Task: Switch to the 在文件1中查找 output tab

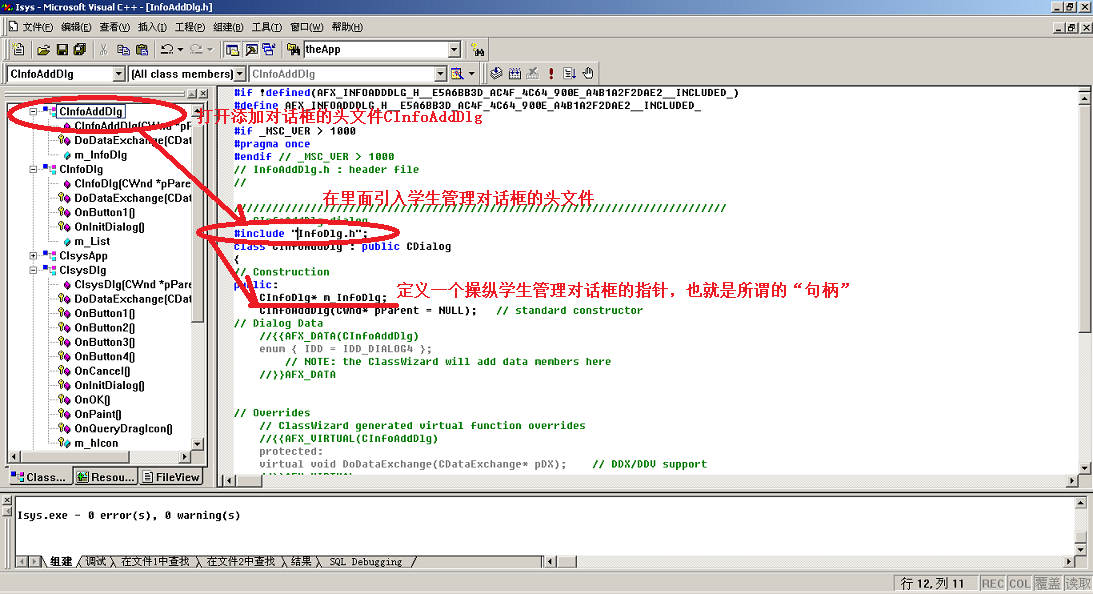Action: (155, 561)
